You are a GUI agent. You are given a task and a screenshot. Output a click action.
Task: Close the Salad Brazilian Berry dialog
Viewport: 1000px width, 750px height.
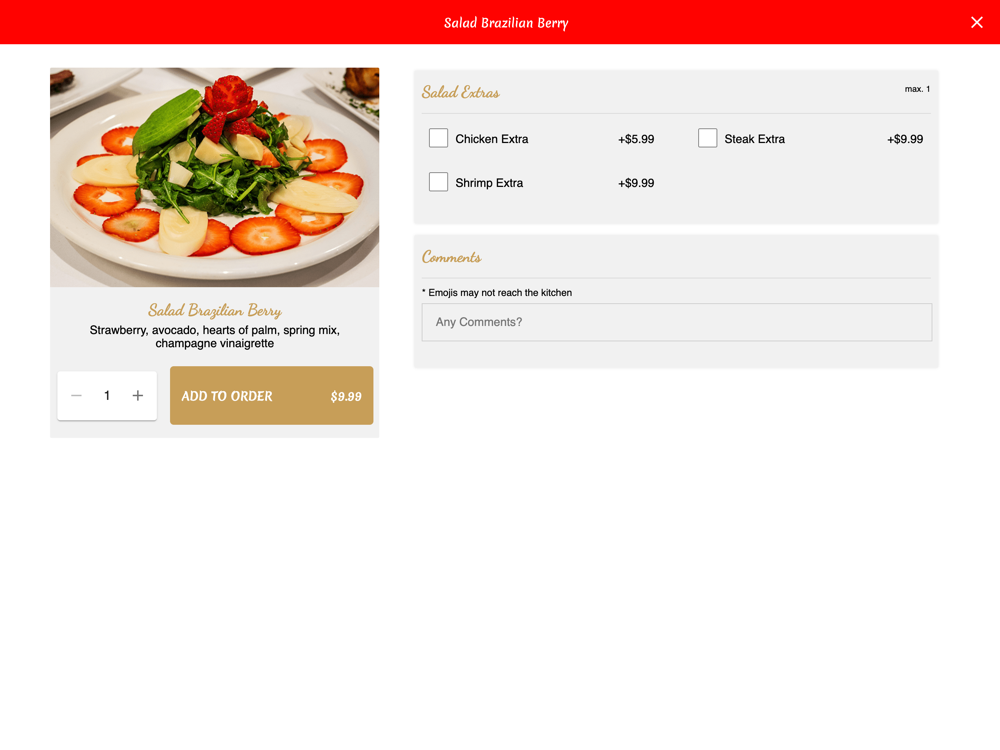(976, 22)
